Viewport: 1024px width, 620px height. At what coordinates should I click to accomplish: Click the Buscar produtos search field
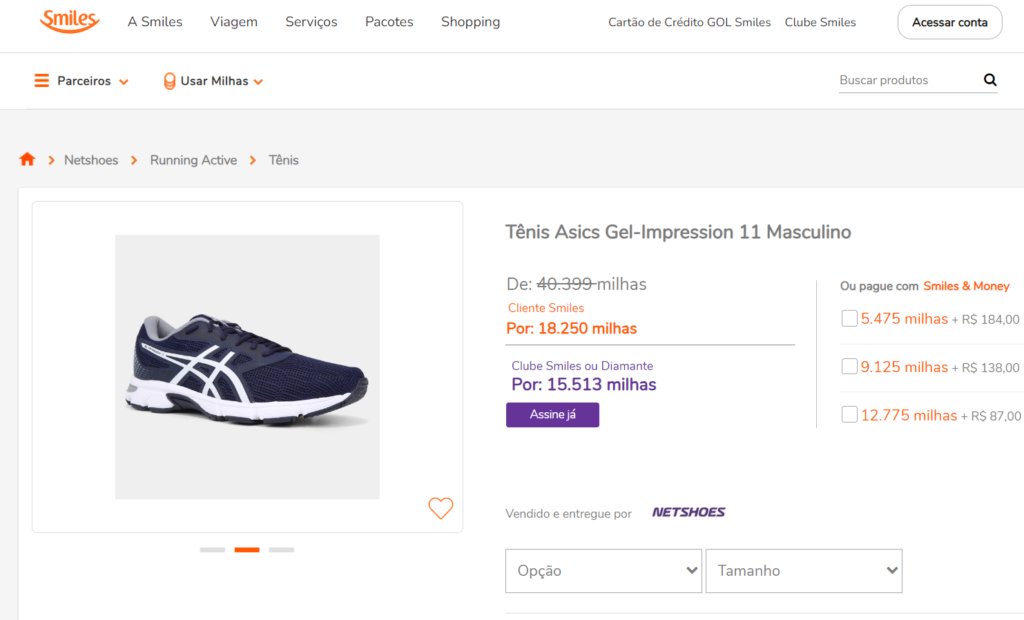coord(908,80)
